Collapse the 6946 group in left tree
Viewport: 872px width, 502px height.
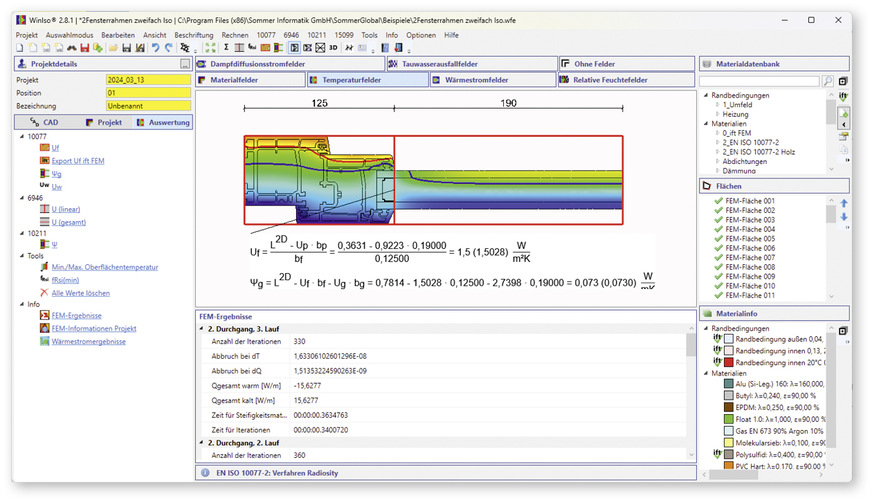[x=22, y=197]
